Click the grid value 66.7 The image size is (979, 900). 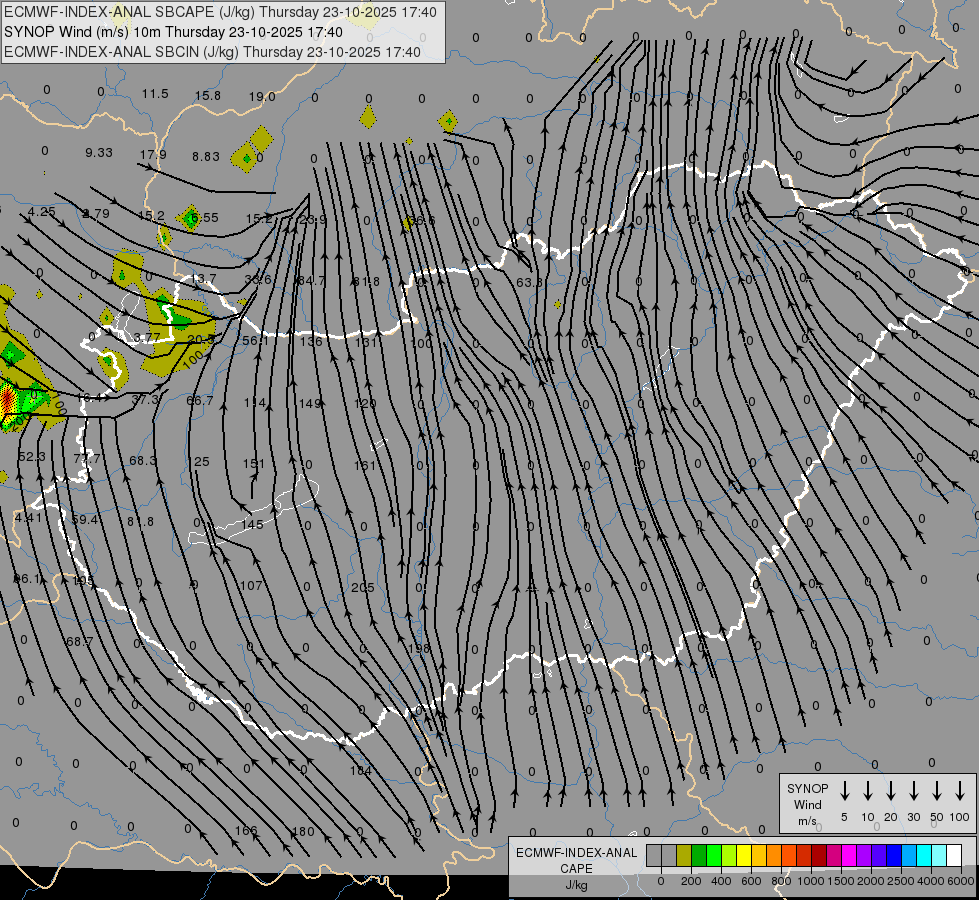200,400
